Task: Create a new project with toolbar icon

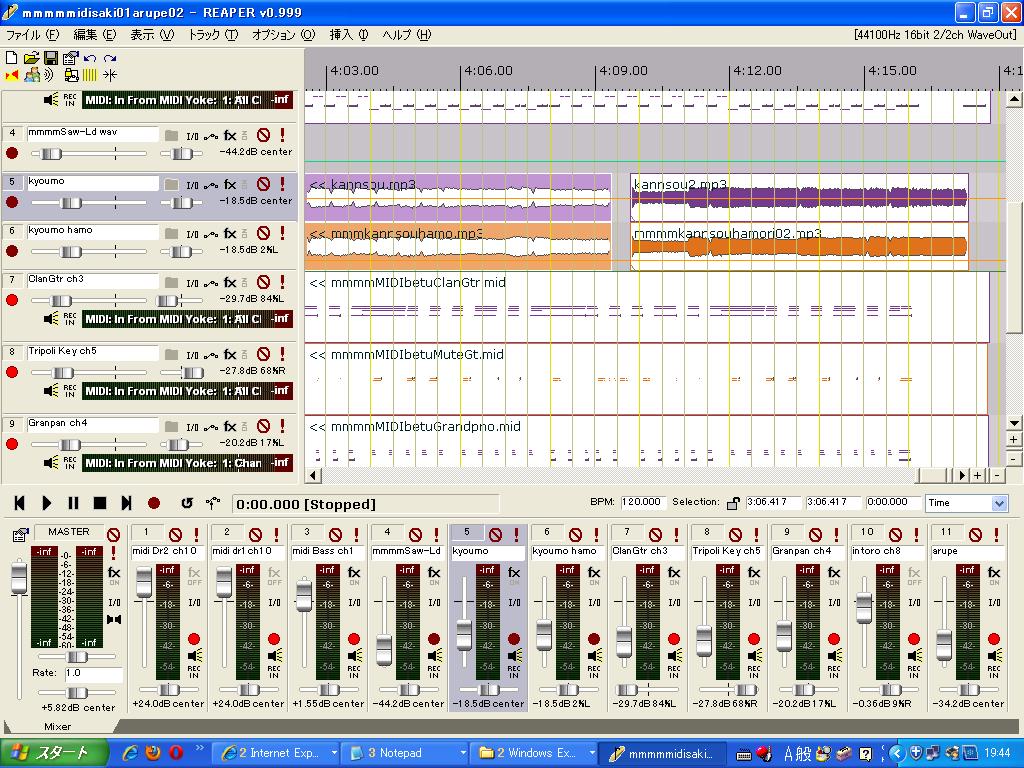Action: click(12, 58)
